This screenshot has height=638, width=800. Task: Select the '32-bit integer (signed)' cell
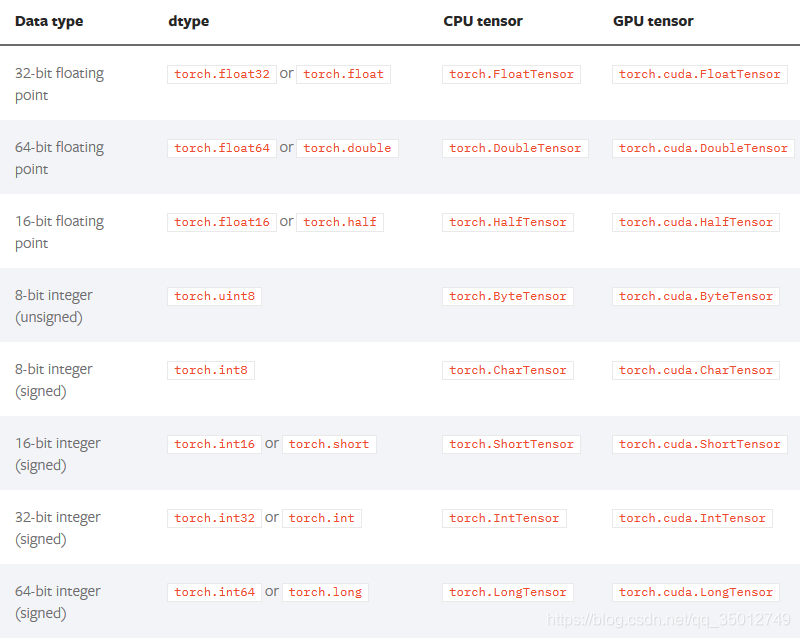(x=58, y=528)
